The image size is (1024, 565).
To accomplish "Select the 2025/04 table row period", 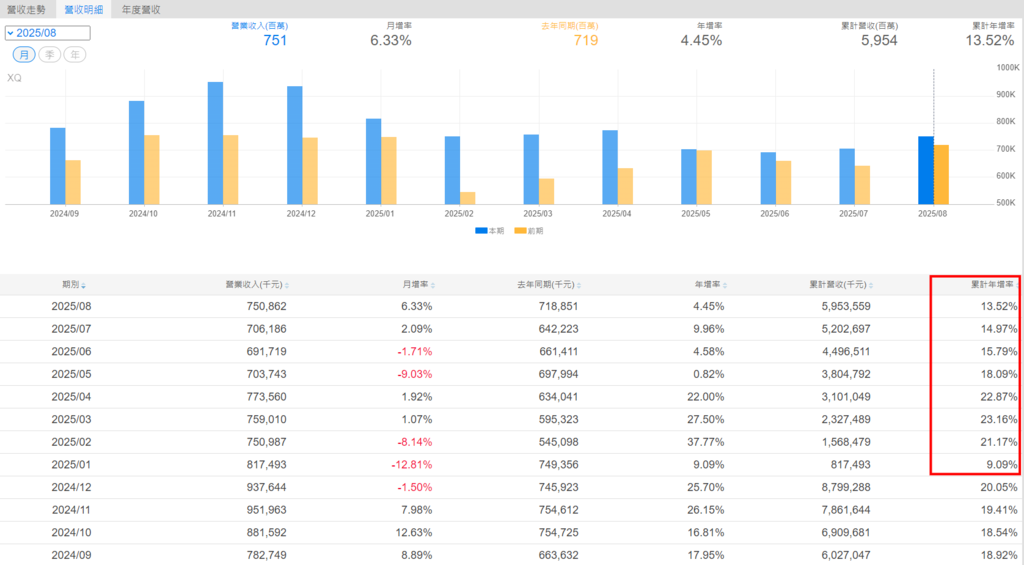I will point(71,397).
